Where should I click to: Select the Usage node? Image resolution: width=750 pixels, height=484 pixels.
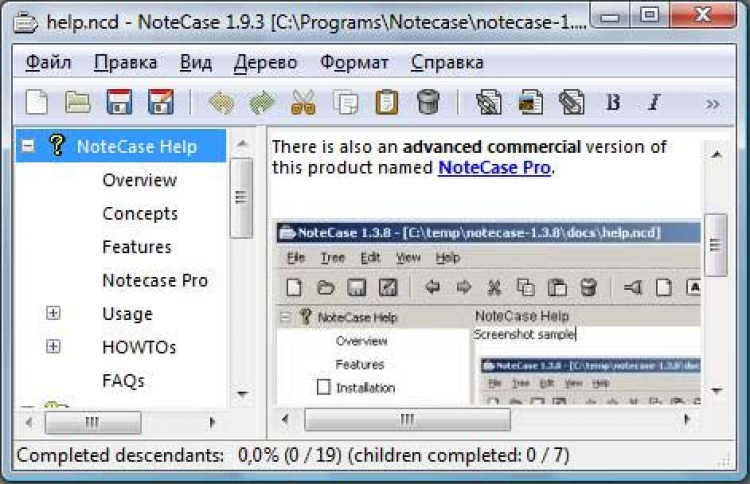point(127,314)
